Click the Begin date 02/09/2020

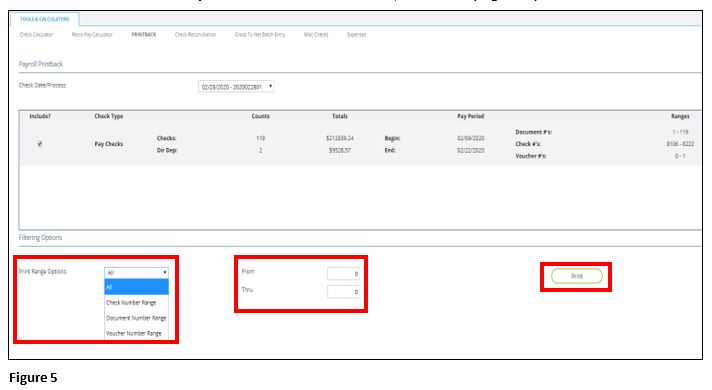470,138
